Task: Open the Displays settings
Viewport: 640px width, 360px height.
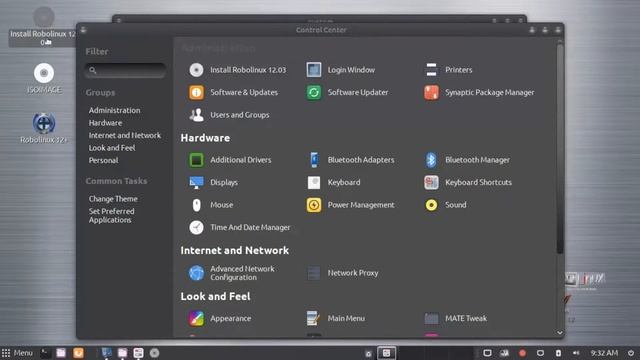Action: (213, 182)
